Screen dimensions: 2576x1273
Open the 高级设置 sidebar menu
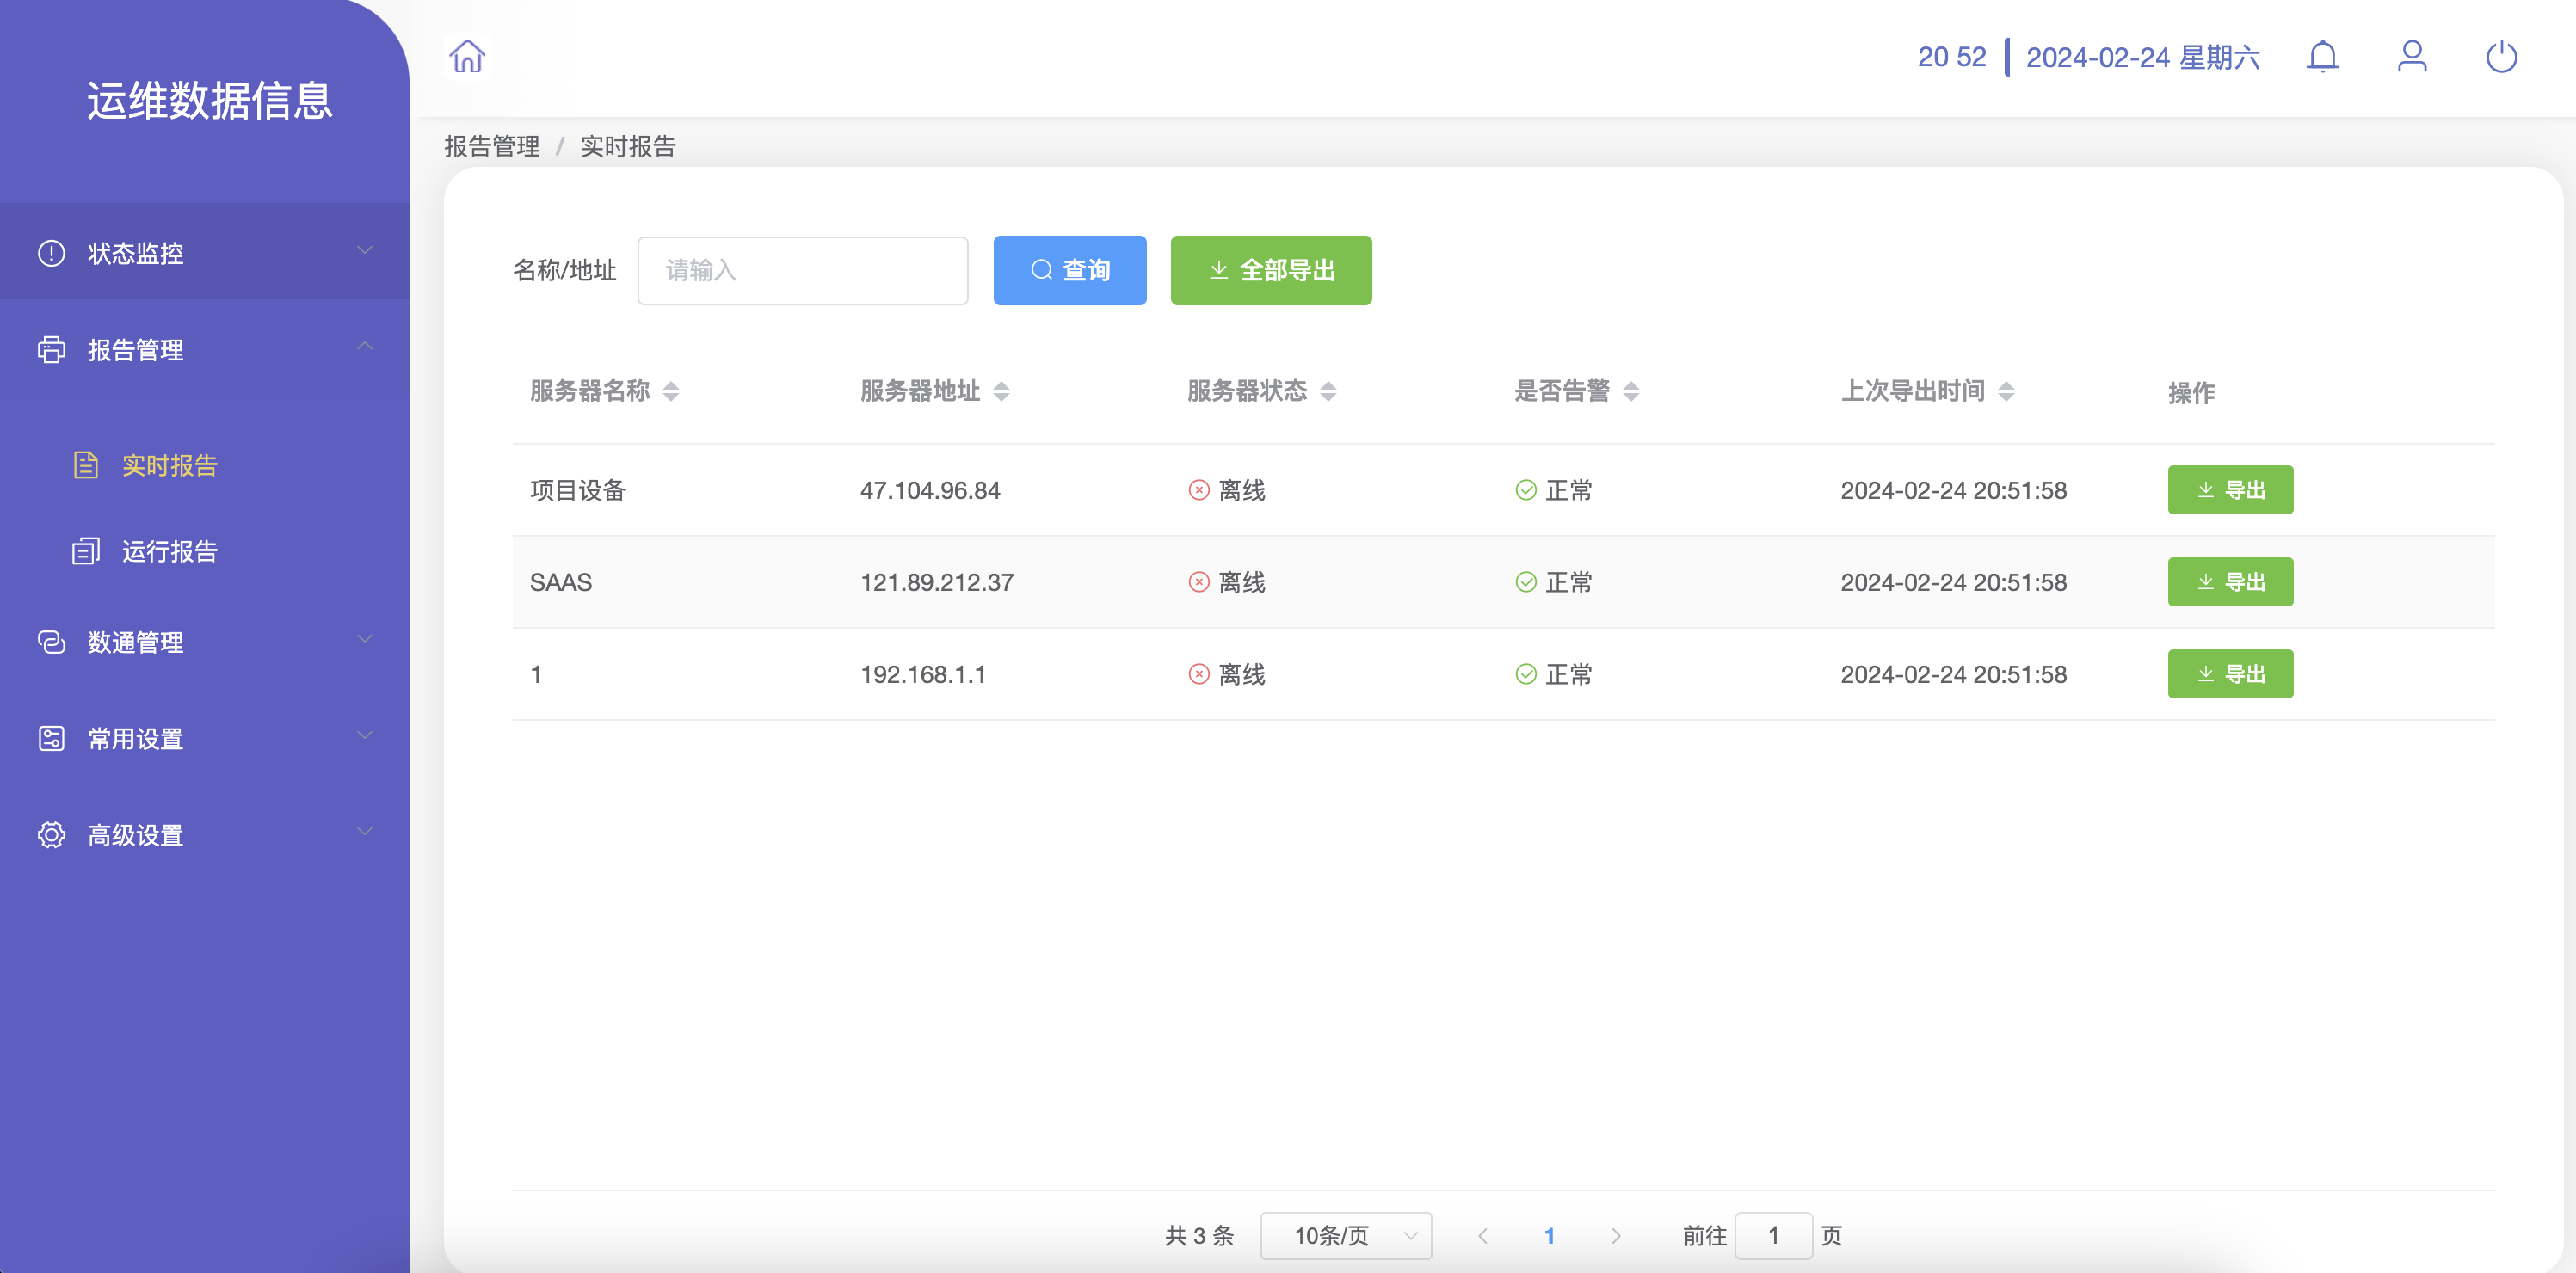pyautogui.click(x=204, y=835)
